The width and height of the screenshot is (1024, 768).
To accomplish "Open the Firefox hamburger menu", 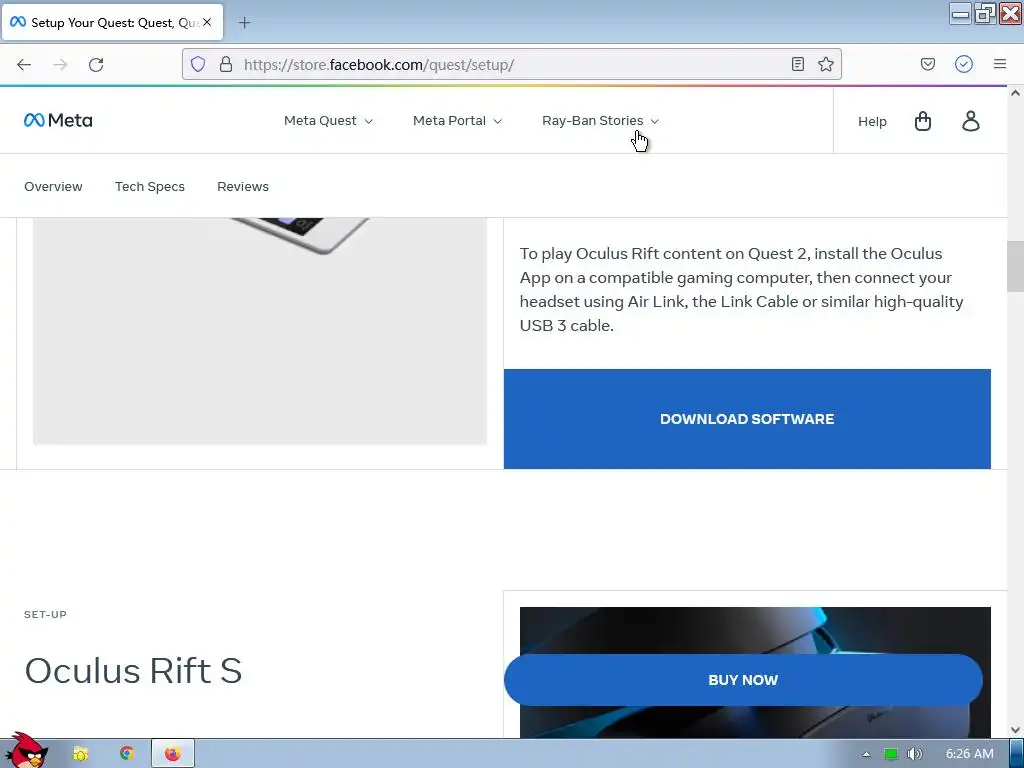I will (x=1000, y=64).
